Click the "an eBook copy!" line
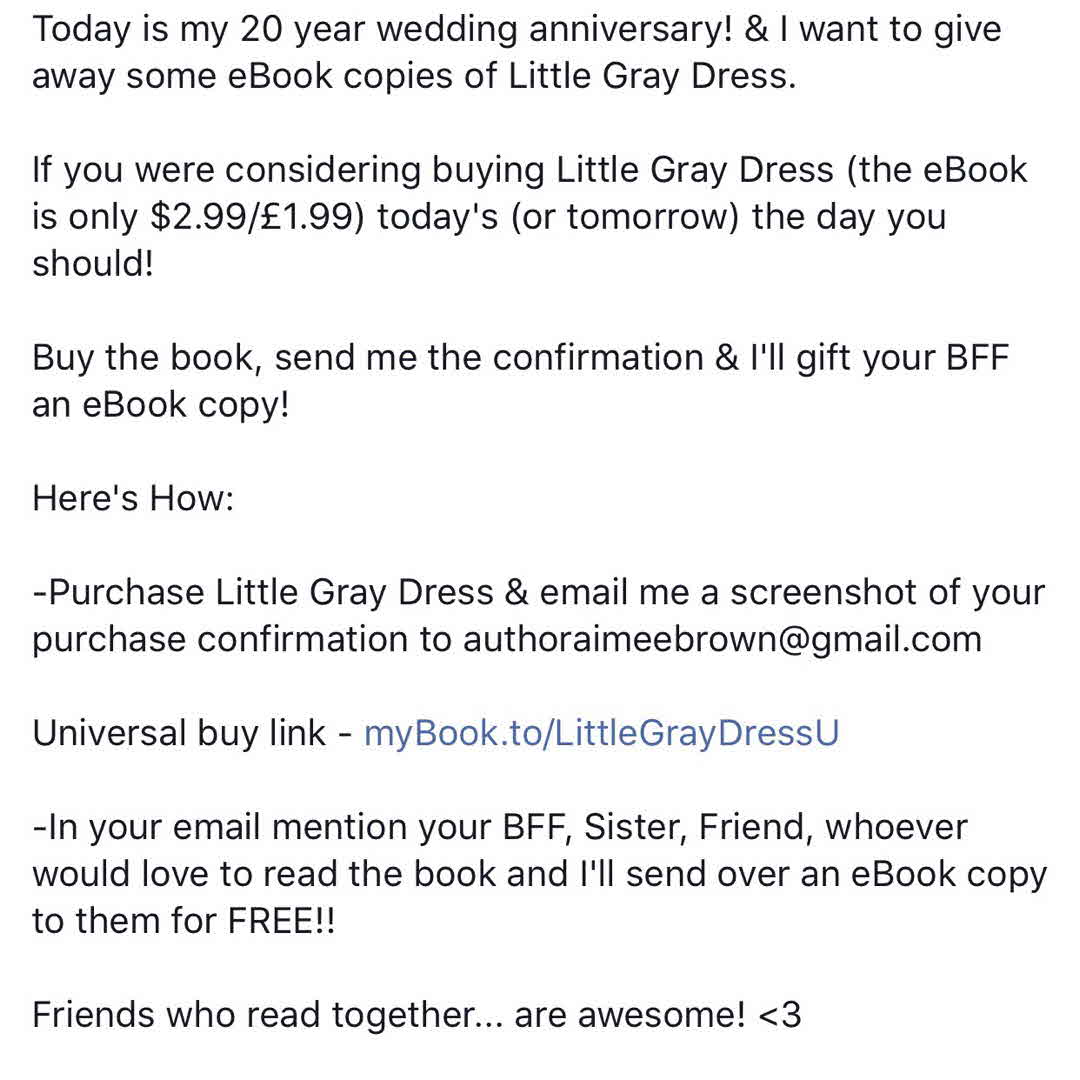The width and height of the screenshot is (1080, 1080). [160, 405]
